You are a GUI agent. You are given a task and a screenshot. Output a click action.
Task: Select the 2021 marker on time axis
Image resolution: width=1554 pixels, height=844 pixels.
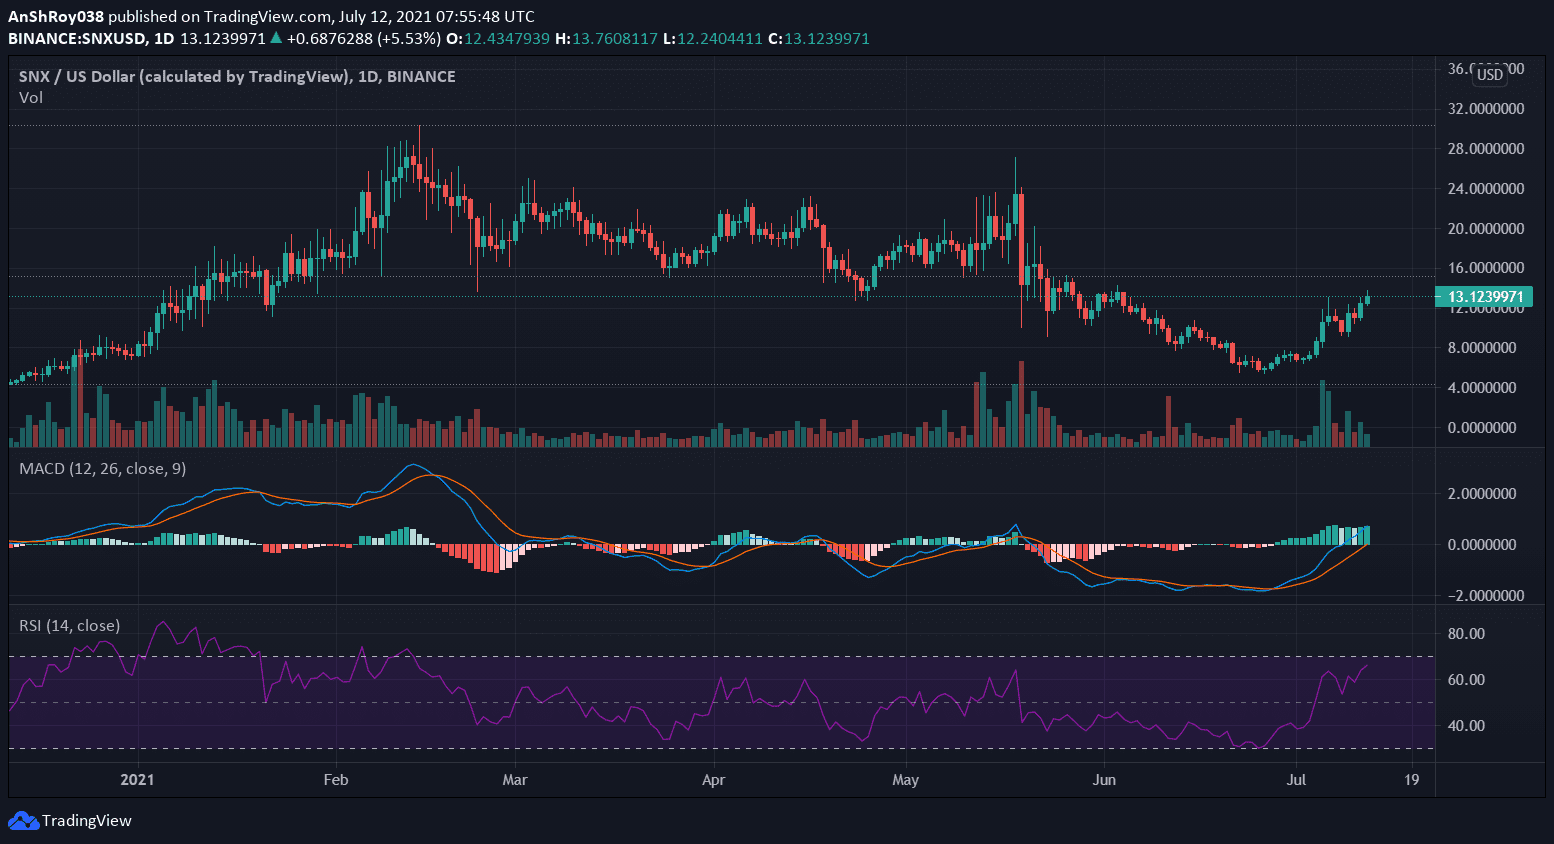tap(137, 779)
